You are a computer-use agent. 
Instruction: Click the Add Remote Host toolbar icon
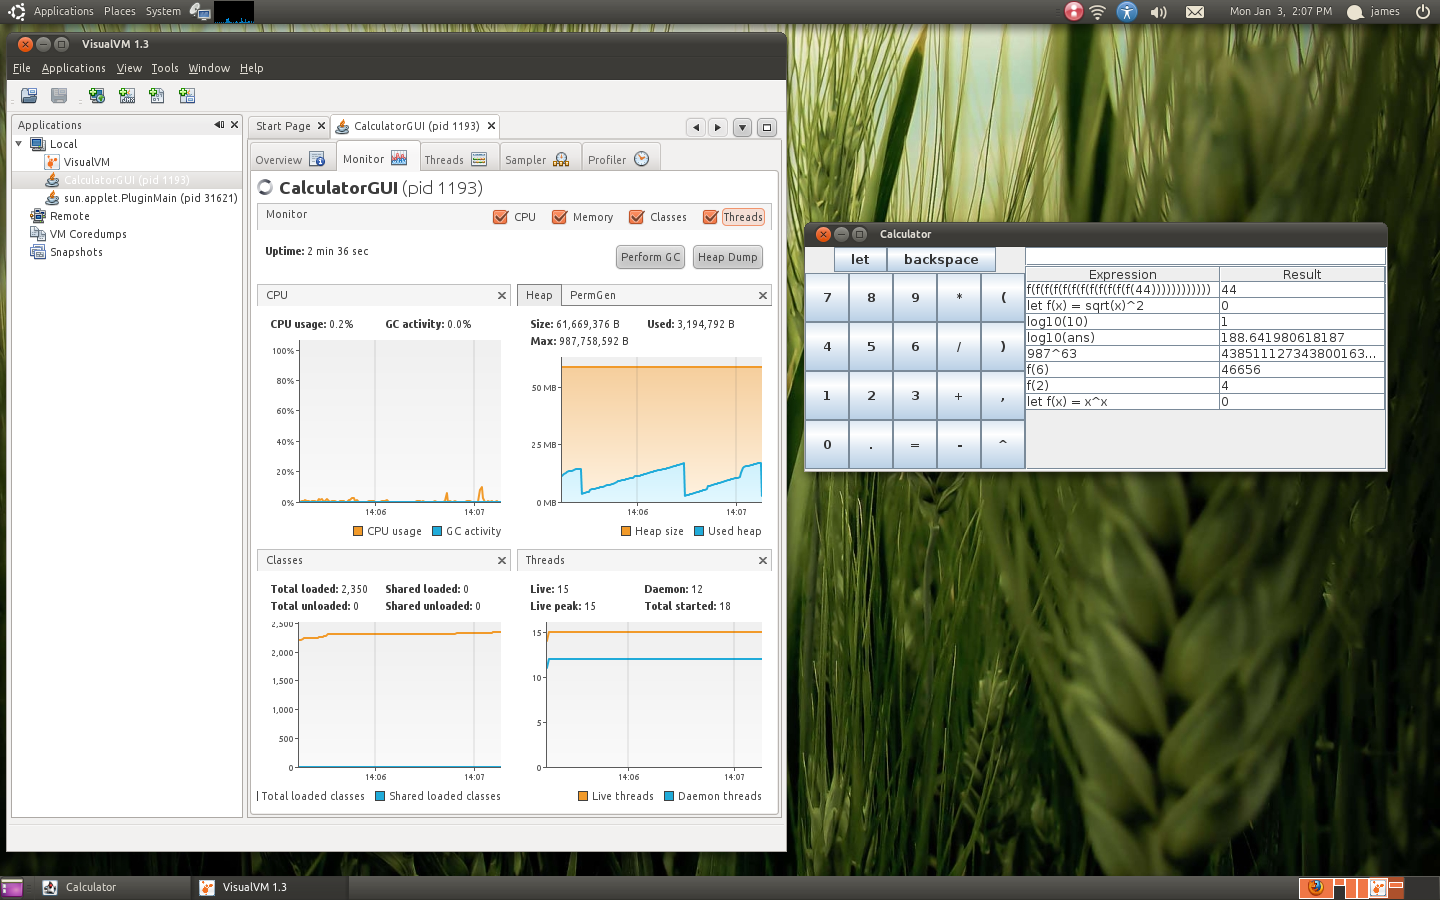[97, 96]
